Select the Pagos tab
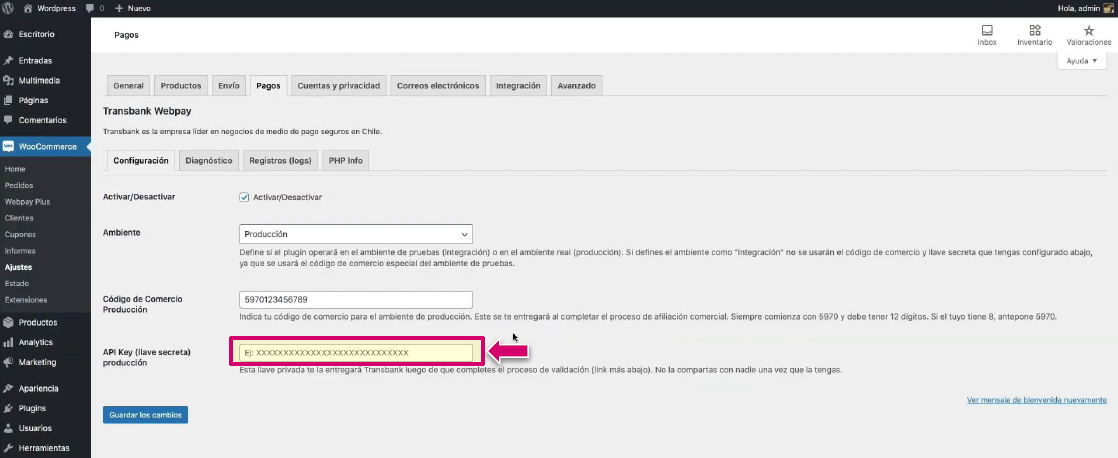1118x458 pixels. tap(268, 86)
